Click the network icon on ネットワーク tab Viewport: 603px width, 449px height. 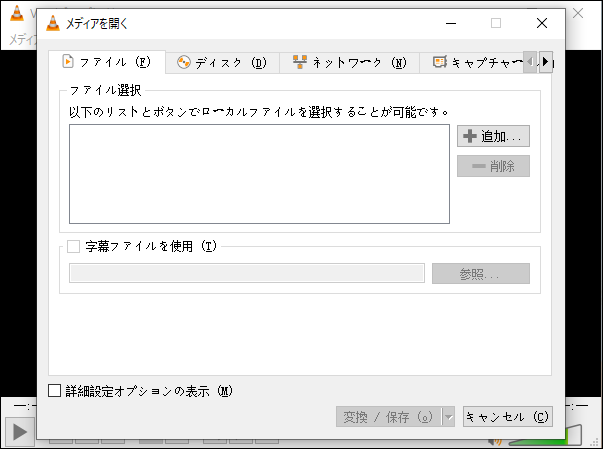299,62
